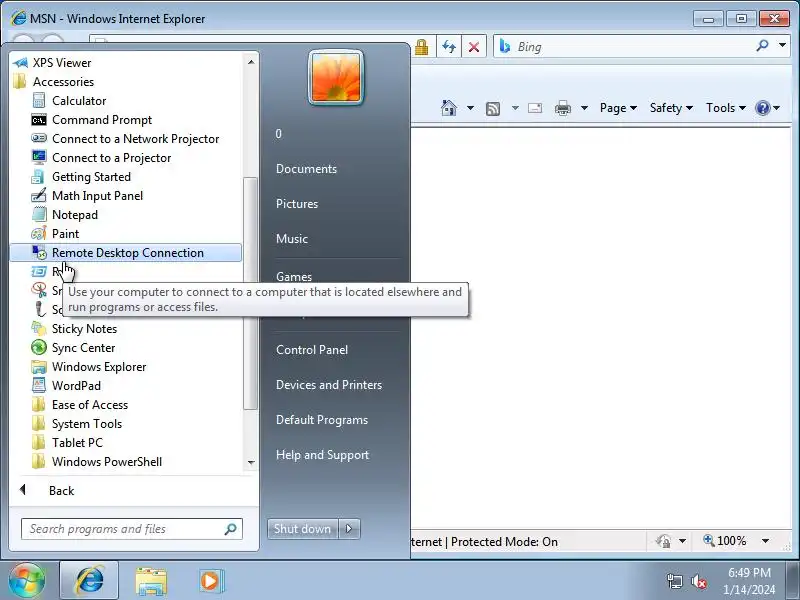800x600 pixels.
Task: Click the Internet Explorer Refresh icon
Action: point(449,47)
